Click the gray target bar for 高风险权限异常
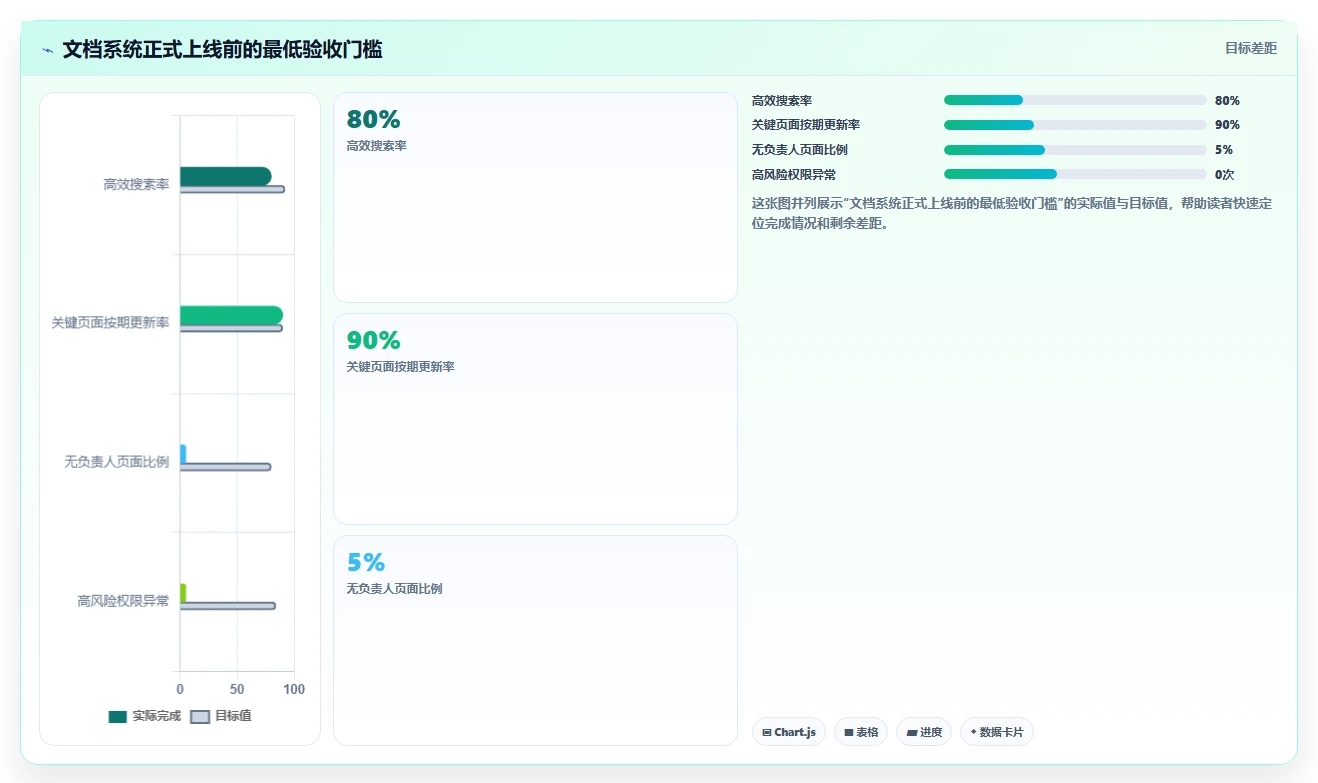Image resolution: width=1318 pixels, height=783 pixels. click(227, 606)
